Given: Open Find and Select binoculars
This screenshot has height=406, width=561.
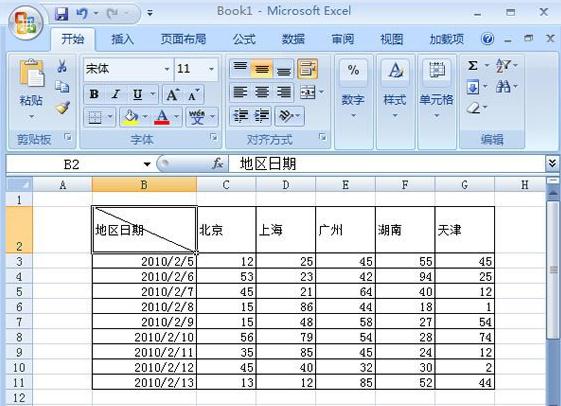Looking at the screenshot, I should pyautogui.click(x=503, y=86).
